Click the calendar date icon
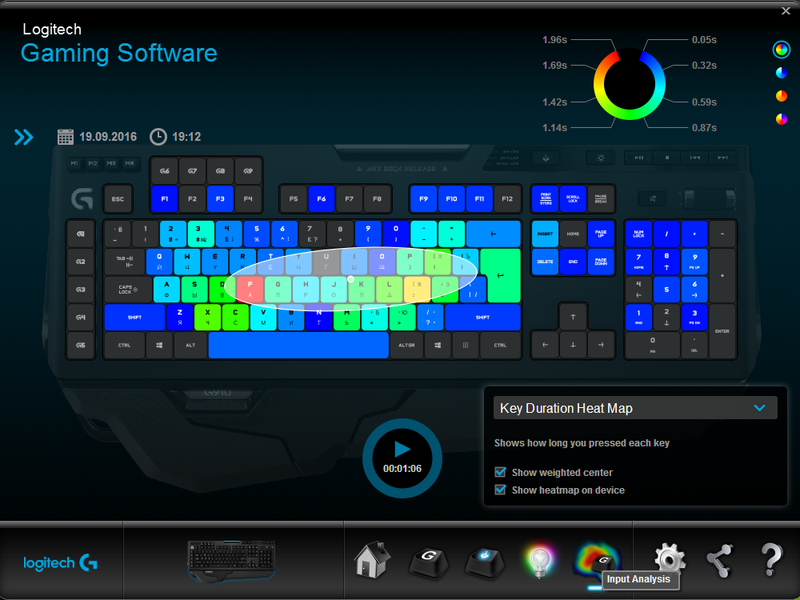 point(66,137)
